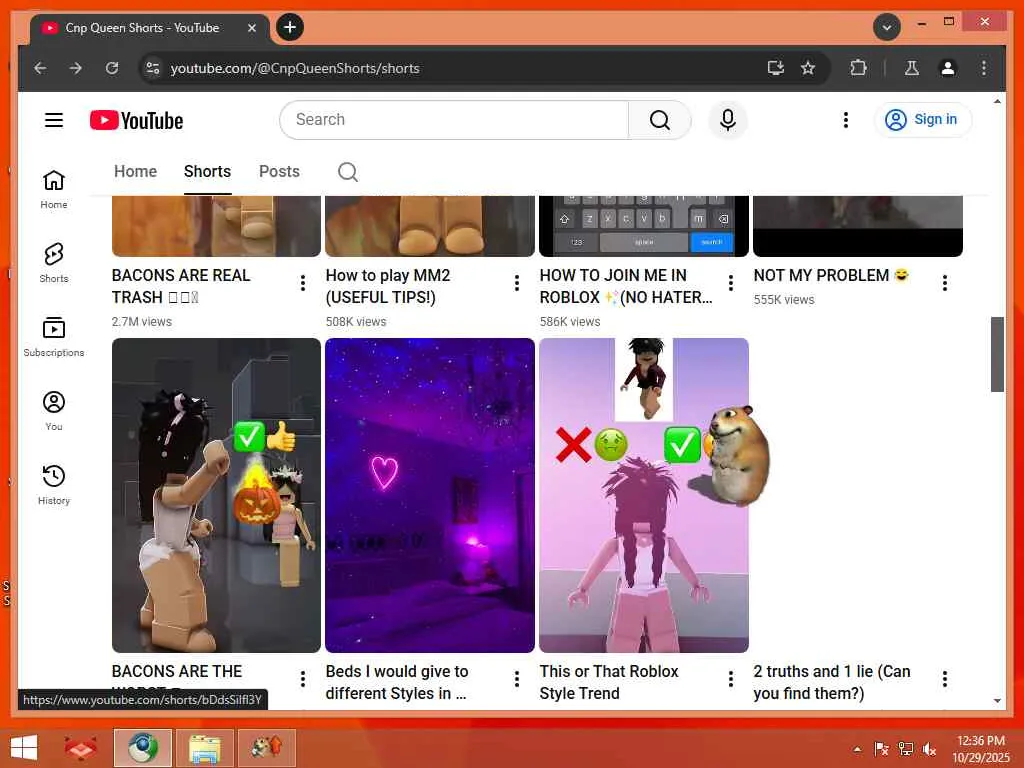This screenshot has width=1024, height=768.
Task: Click the page vertical scrollbar thumb
Action: (997, 354)
